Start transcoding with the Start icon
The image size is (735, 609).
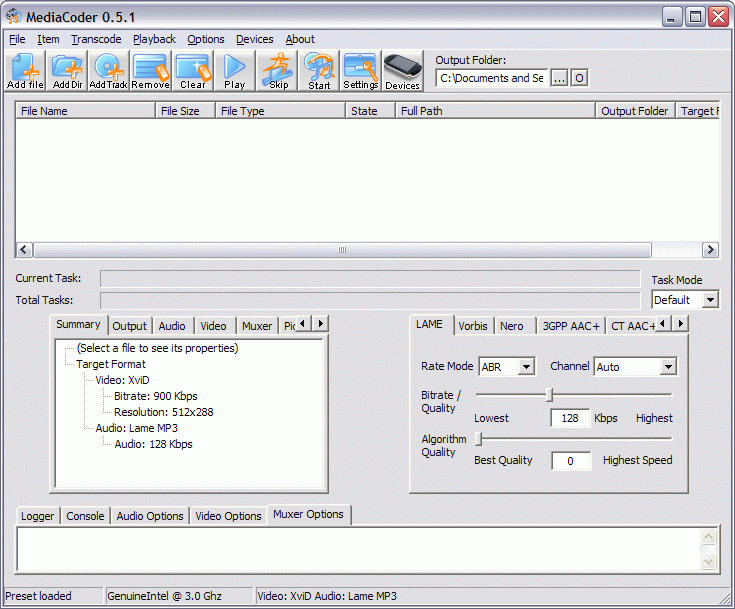tap(319, 71)
